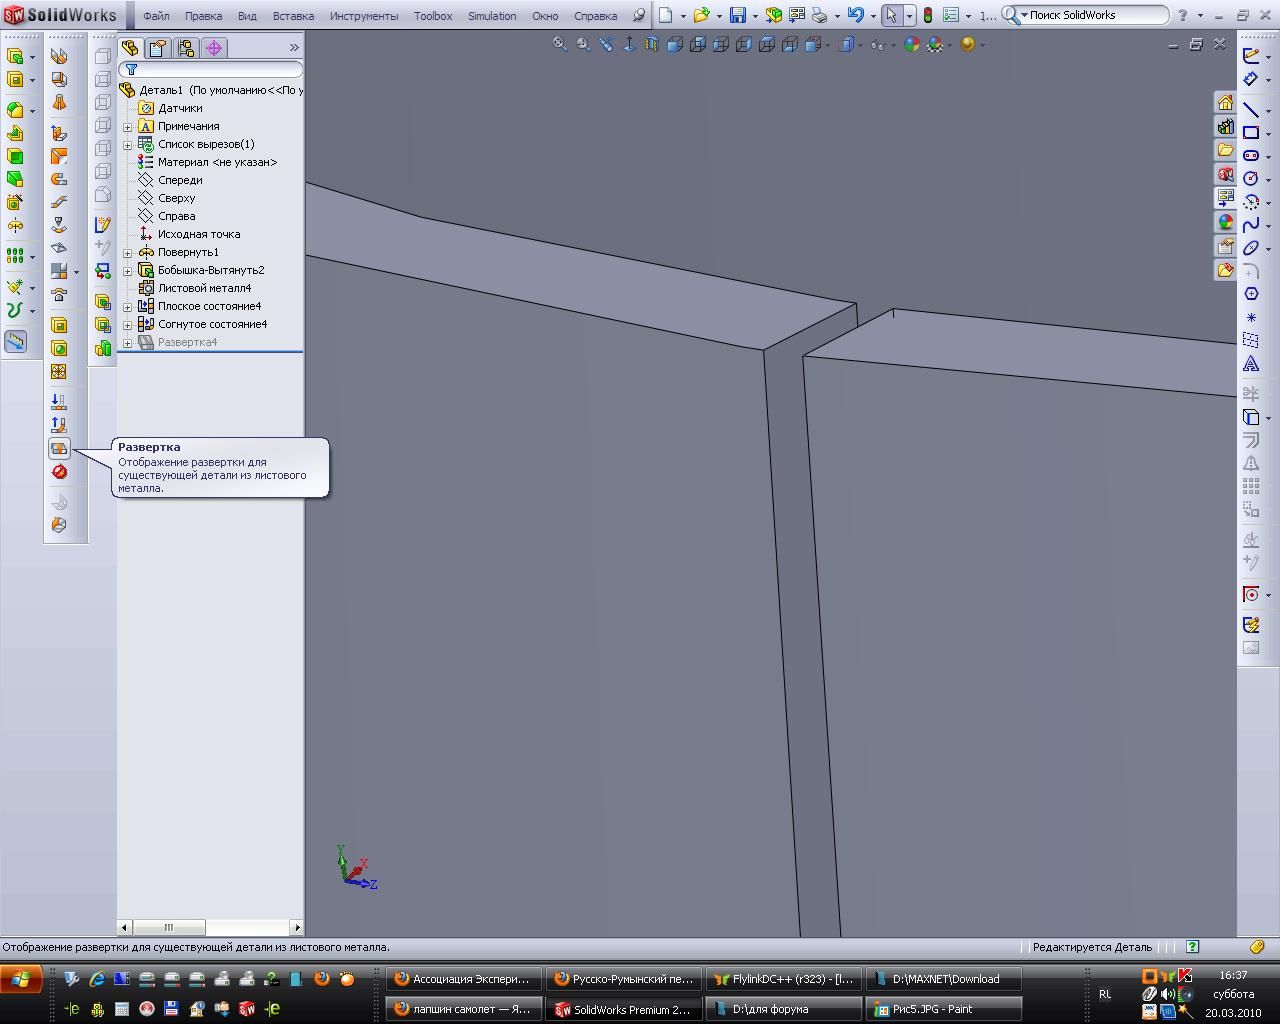Expand the Согнутое состояние4 node
Image resolution: width=1280 pixels, height=1024 pixels.
tap(128, 325)
